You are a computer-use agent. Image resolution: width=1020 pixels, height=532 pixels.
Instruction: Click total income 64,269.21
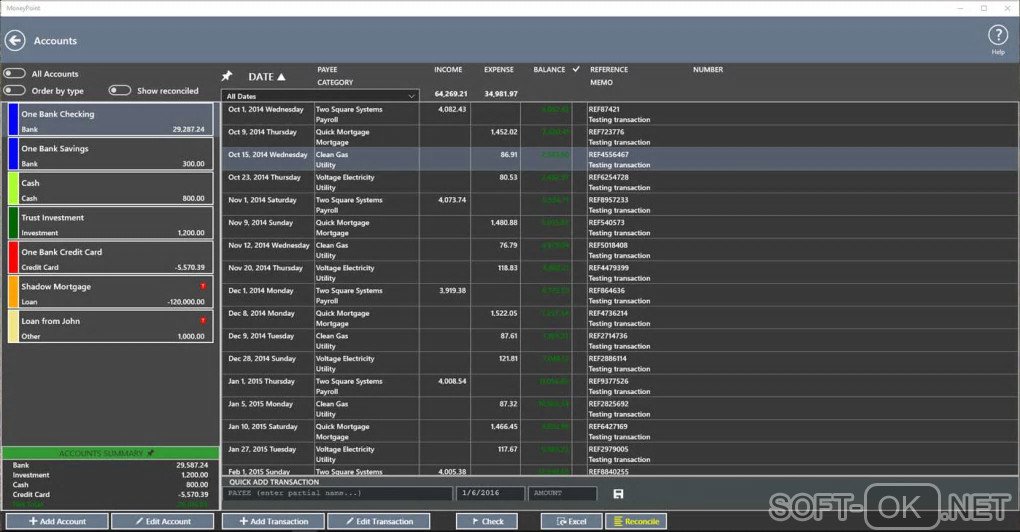coord(451,94)
